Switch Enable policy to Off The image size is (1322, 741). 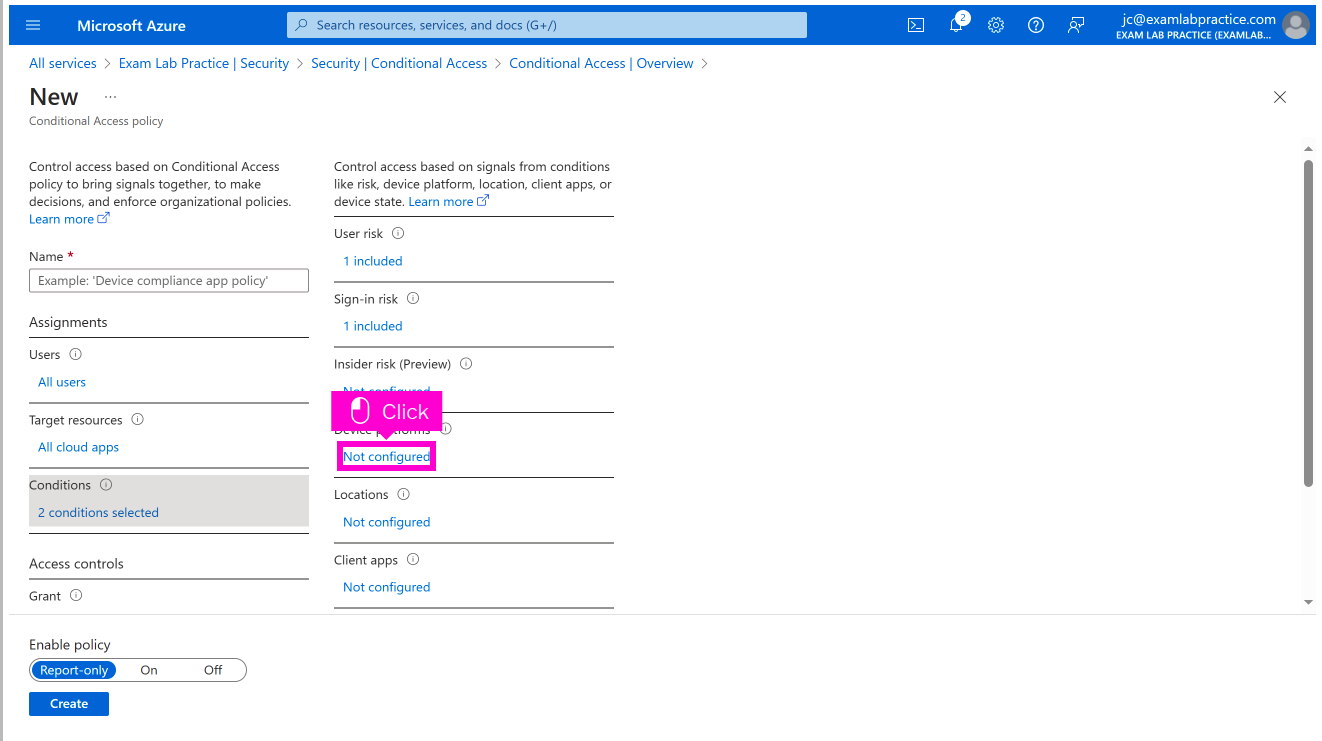[x=213, y=670]
